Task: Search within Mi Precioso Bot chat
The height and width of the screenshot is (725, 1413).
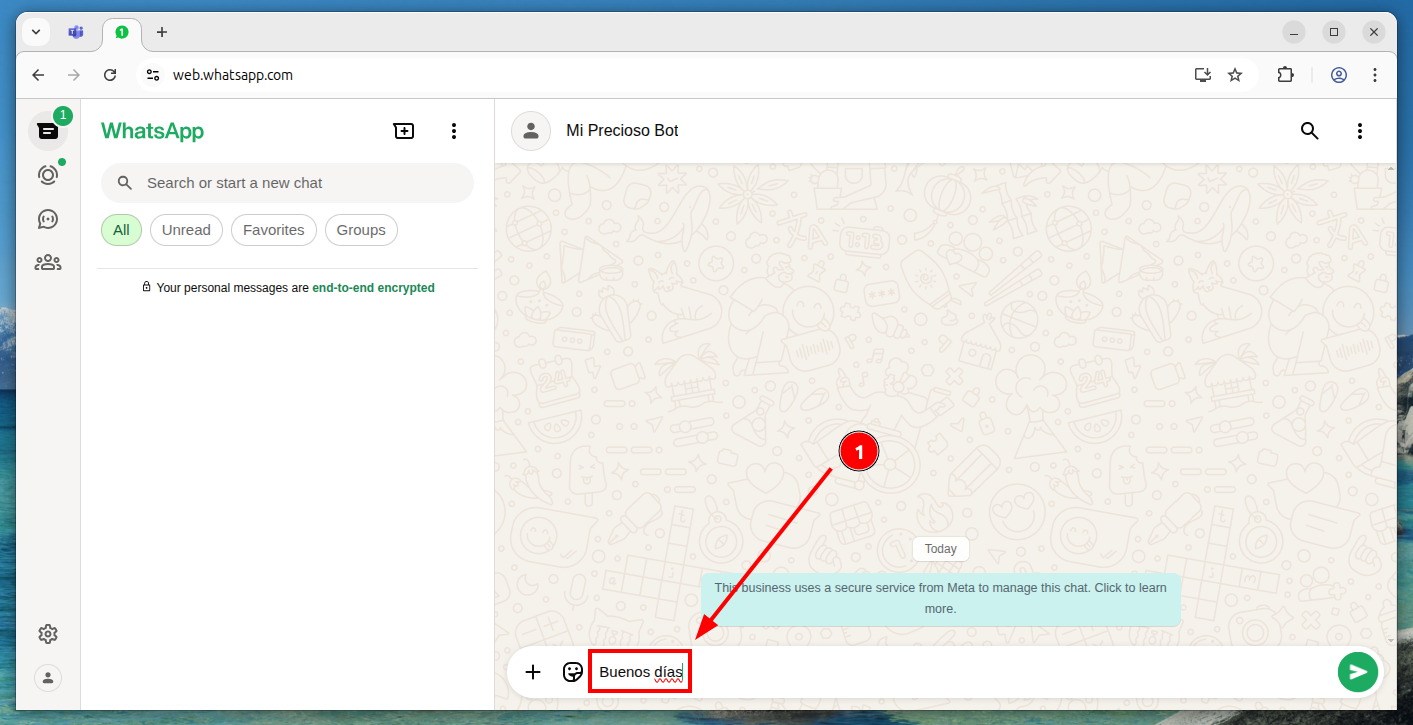Action: coord(1309,131)
